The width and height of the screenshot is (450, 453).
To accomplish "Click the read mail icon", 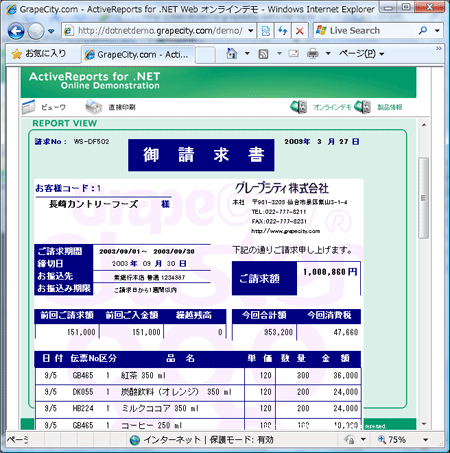I will coord(294,53).
